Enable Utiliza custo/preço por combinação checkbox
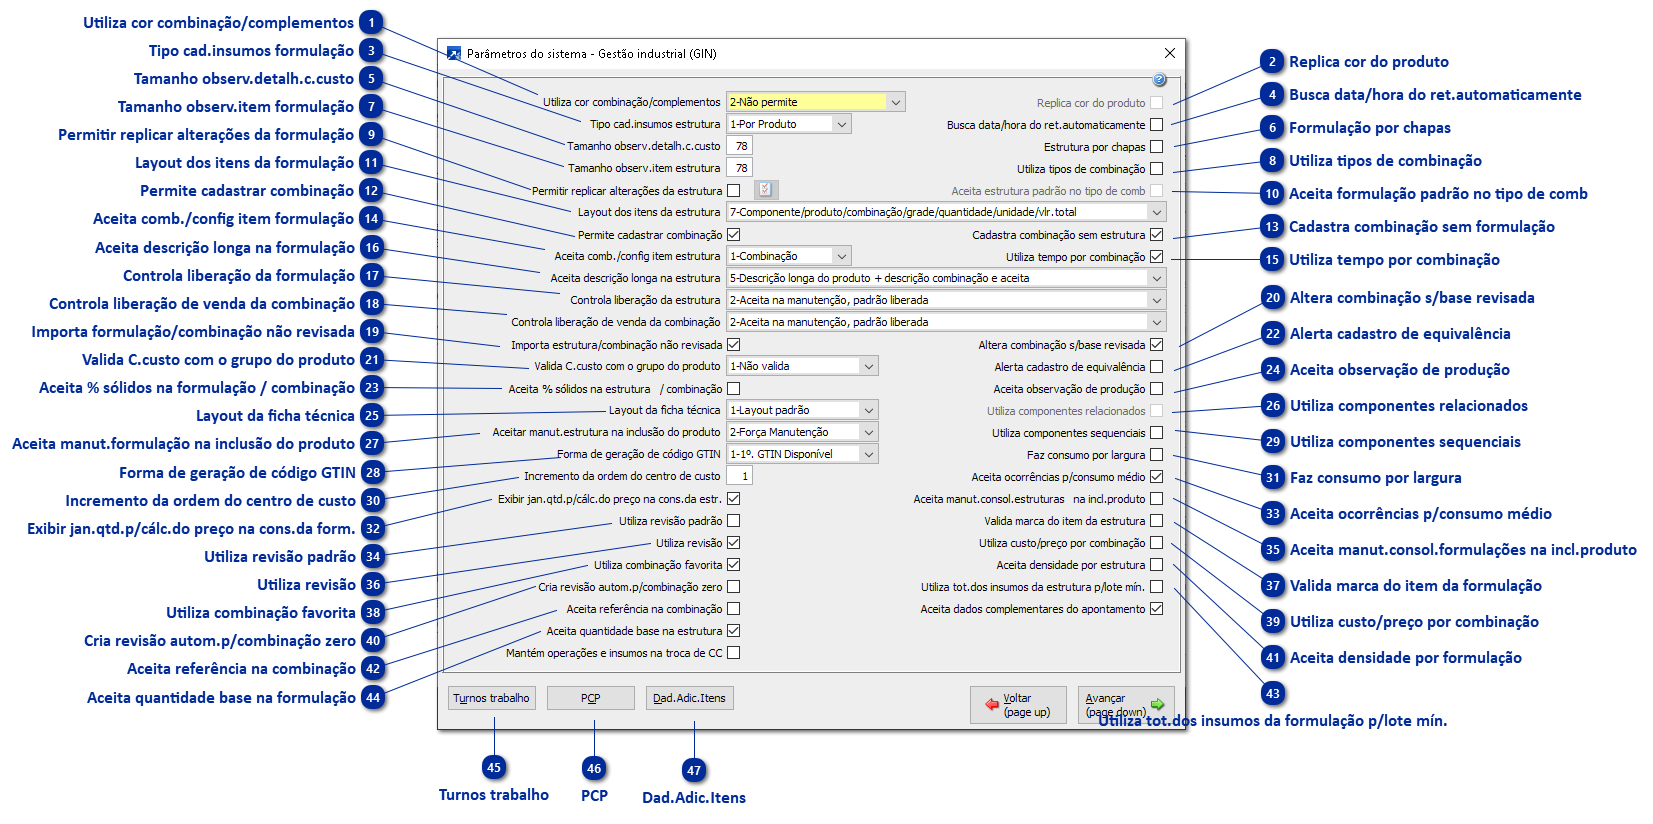Viewport: 1653px width, 824px height. 1157,543
